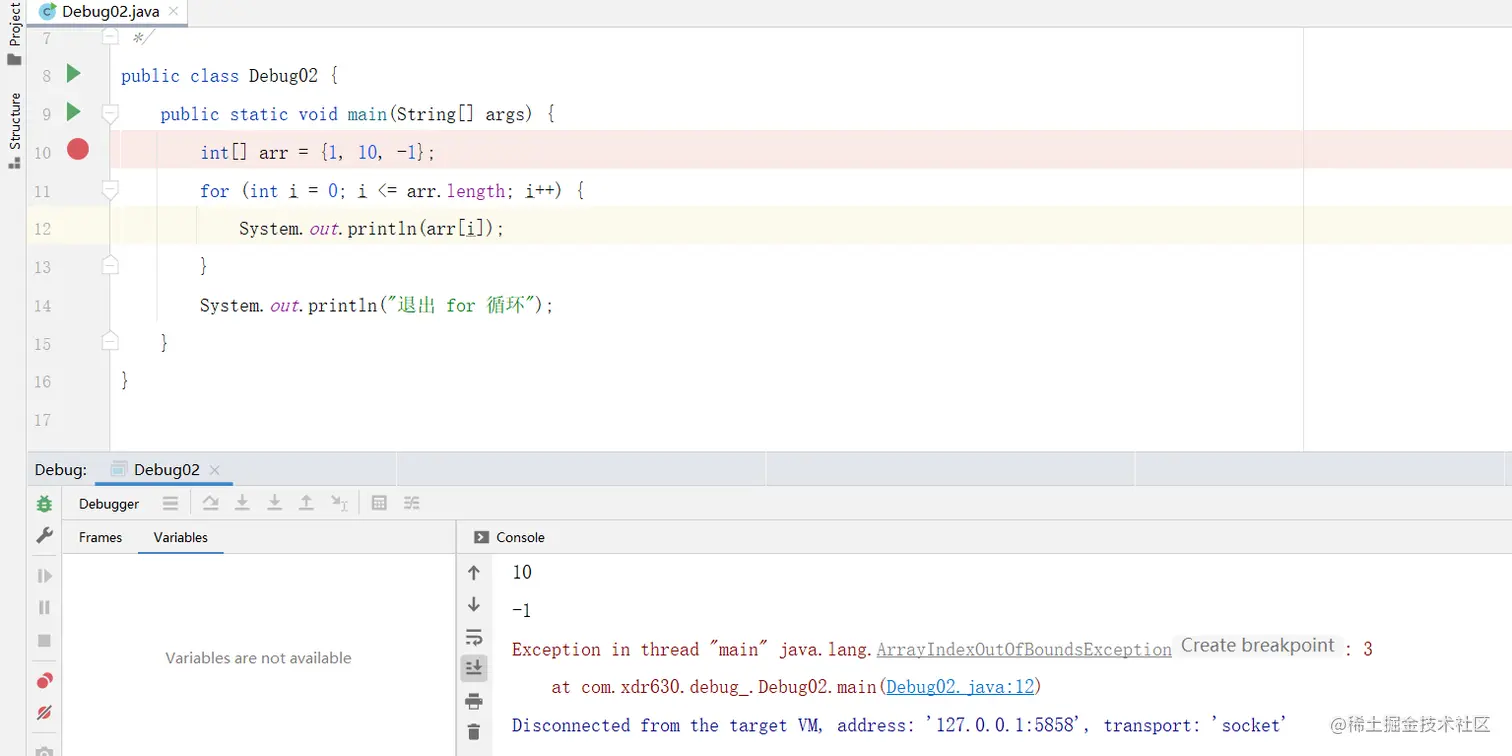Switch to the Variables tab
The width and height of the screenshot is (1512, 756).
point(180,537)
